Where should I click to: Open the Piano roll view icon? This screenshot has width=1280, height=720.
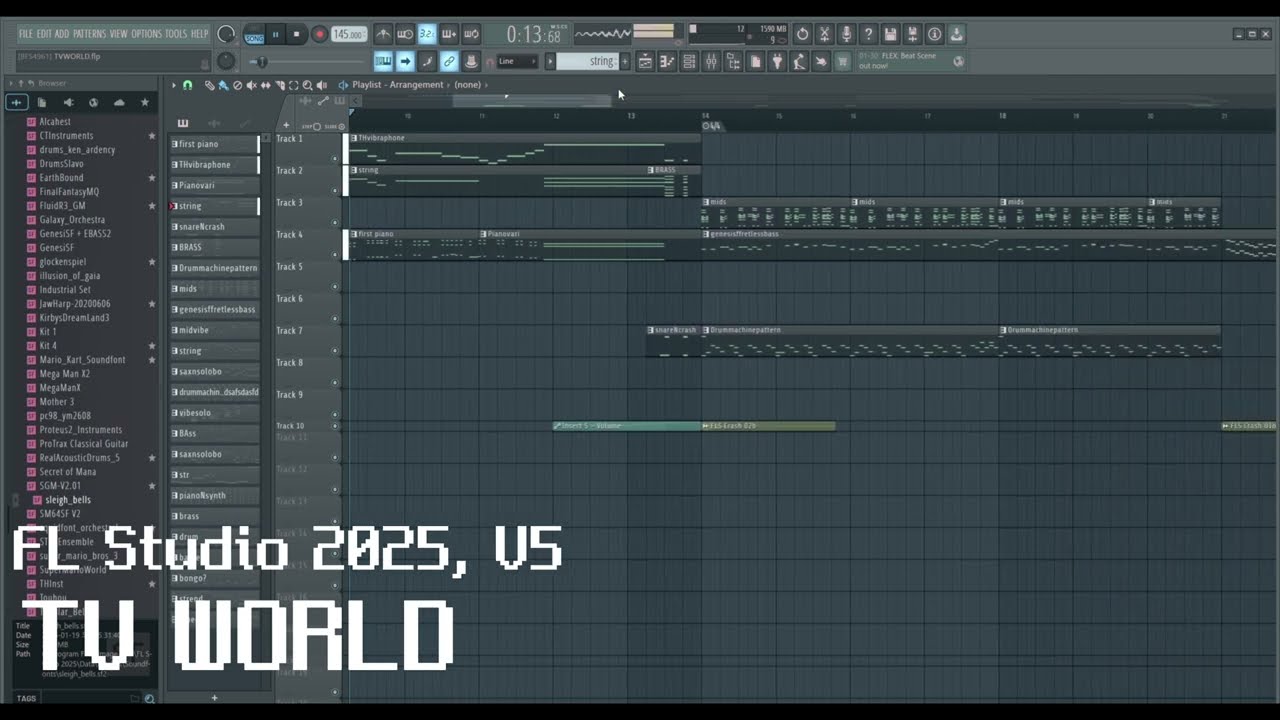point(667,62)
